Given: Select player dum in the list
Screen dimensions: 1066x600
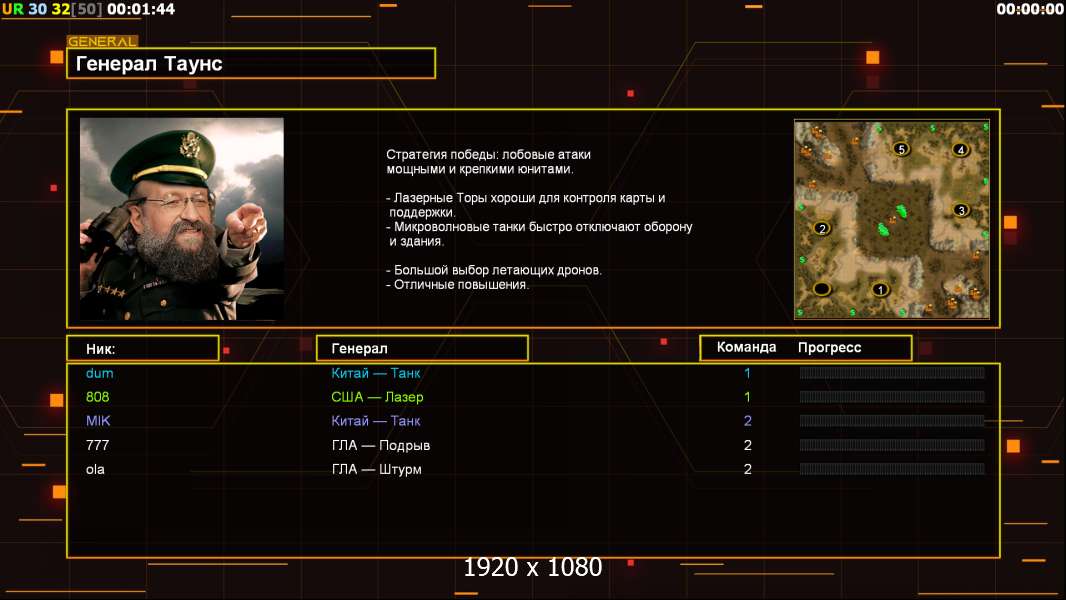Looking at the screenshot, I should coord(100,373).
